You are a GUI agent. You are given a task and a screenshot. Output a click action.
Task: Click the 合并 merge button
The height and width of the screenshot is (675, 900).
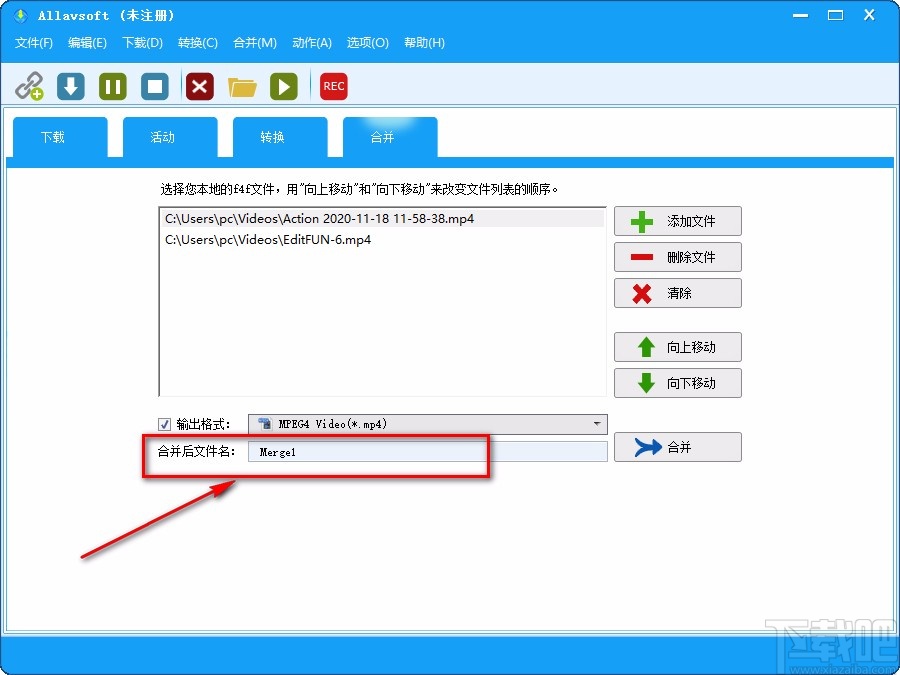678,447
